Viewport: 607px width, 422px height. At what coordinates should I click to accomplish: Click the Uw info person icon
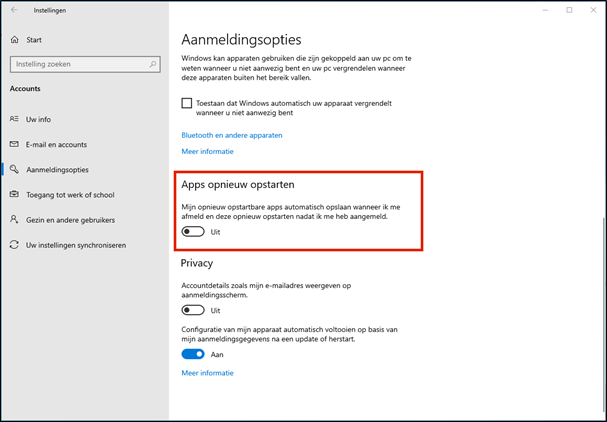click(14, 119)
